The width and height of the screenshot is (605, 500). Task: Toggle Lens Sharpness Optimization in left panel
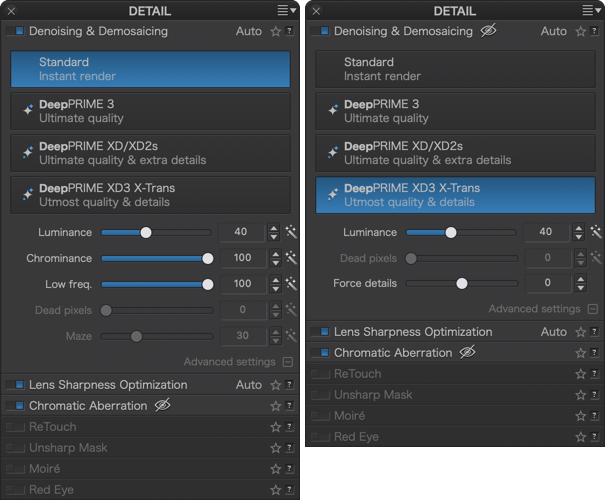click(x=15, y=385)
